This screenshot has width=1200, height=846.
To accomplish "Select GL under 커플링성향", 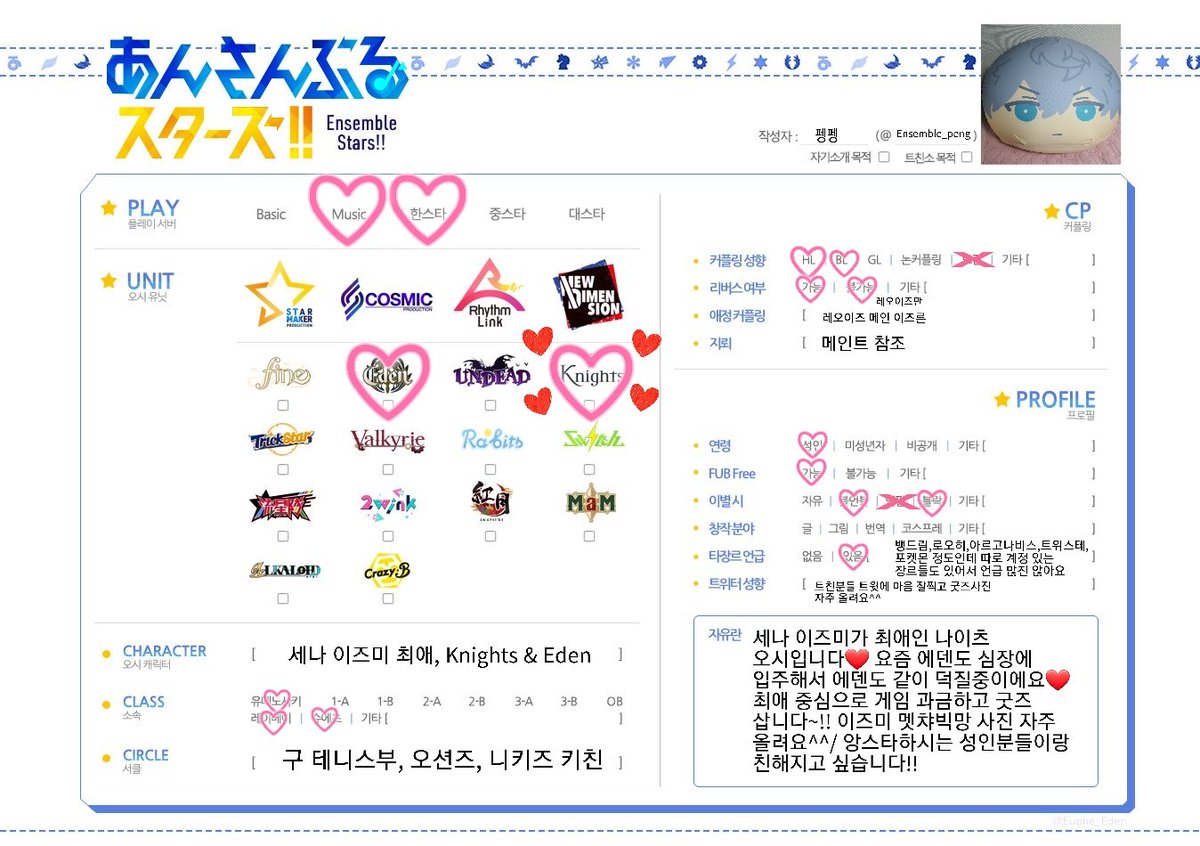I will (875, 260).
